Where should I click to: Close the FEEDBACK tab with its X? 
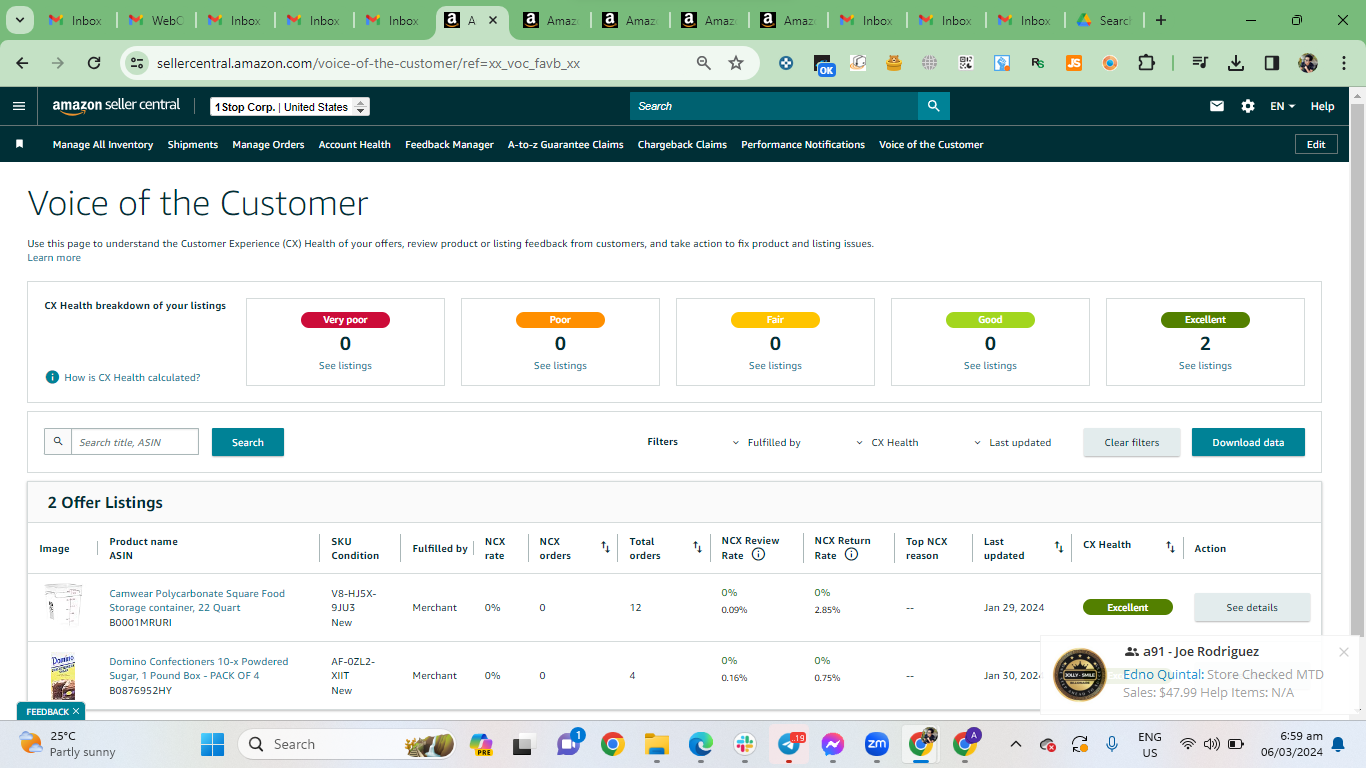[76, 711]
